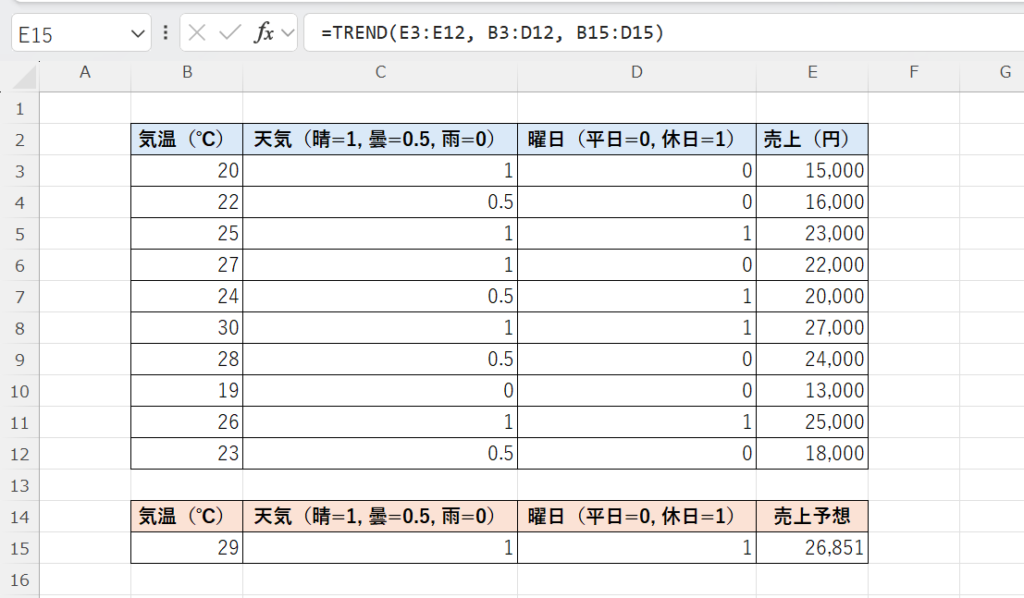Select column E header
The image size is (1024, 598).
click(812, 72)
